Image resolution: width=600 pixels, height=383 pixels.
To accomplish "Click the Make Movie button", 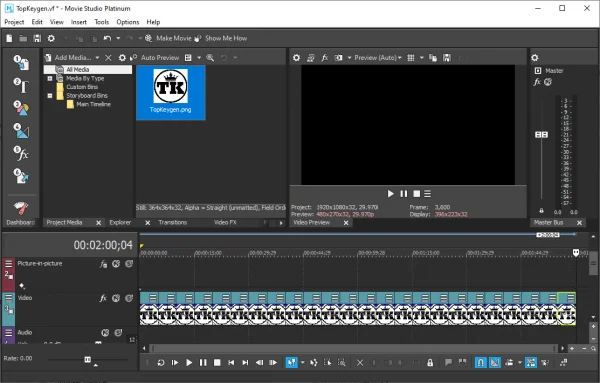I will pos(168,38).
